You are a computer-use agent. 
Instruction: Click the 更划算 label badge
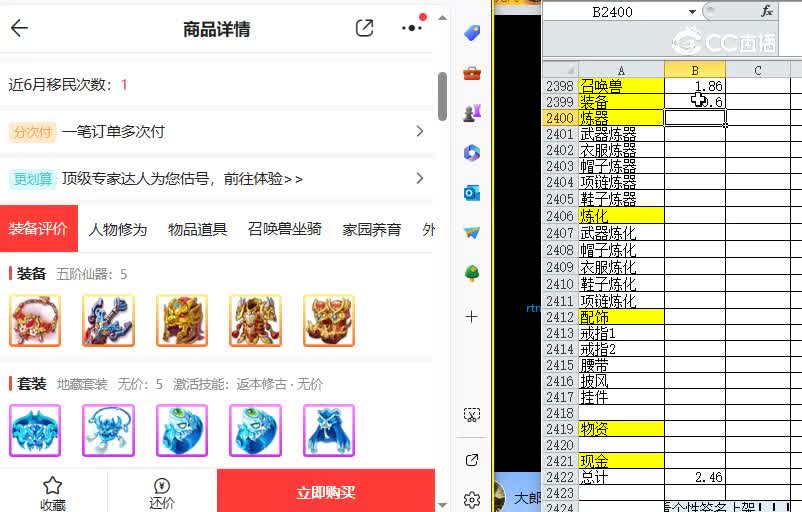32,179
